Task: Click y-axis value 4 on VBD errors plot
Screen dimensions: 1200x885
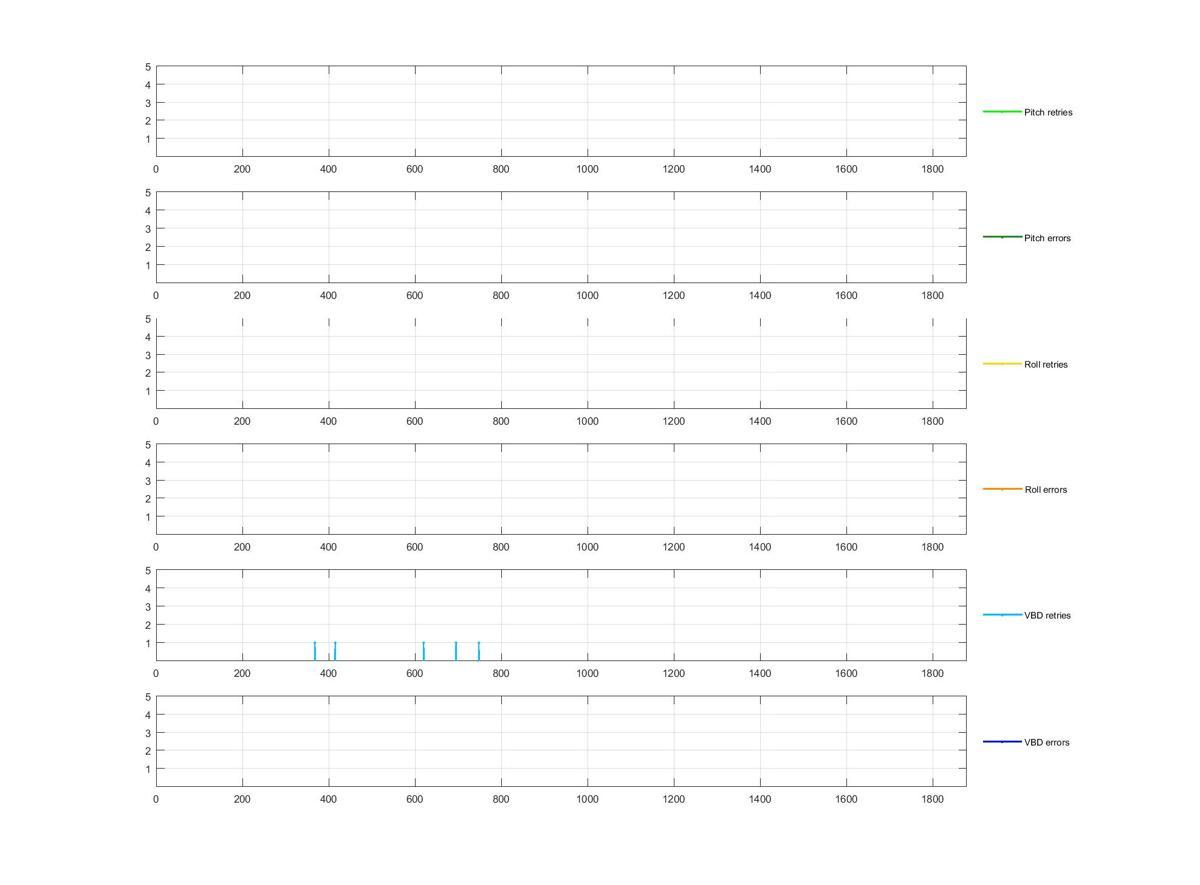Action: point(148,715)
